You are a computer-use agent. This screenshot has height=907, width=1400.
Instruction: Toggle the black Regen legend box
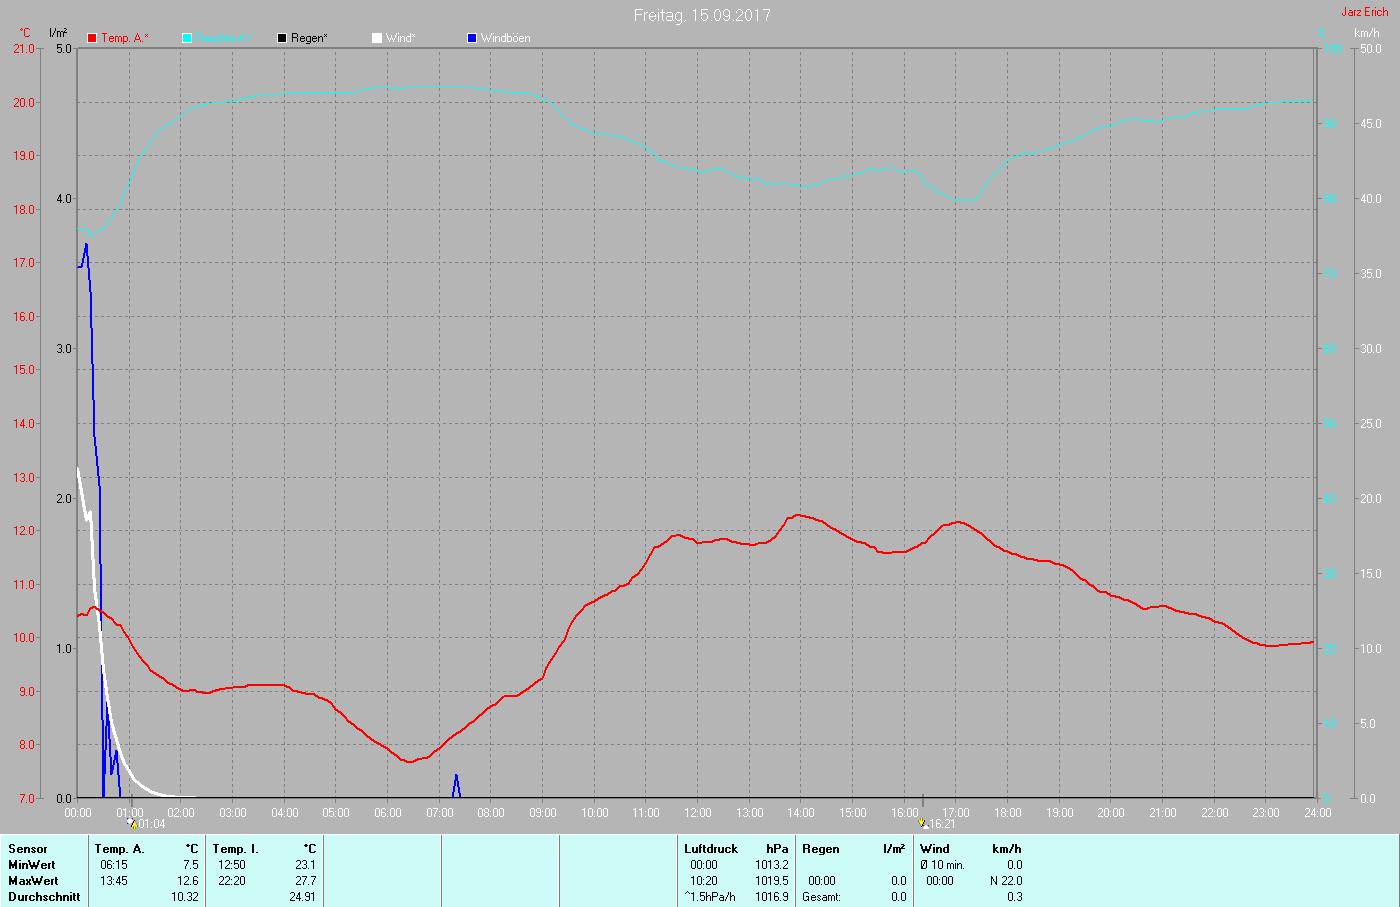(x=282, y=38)
